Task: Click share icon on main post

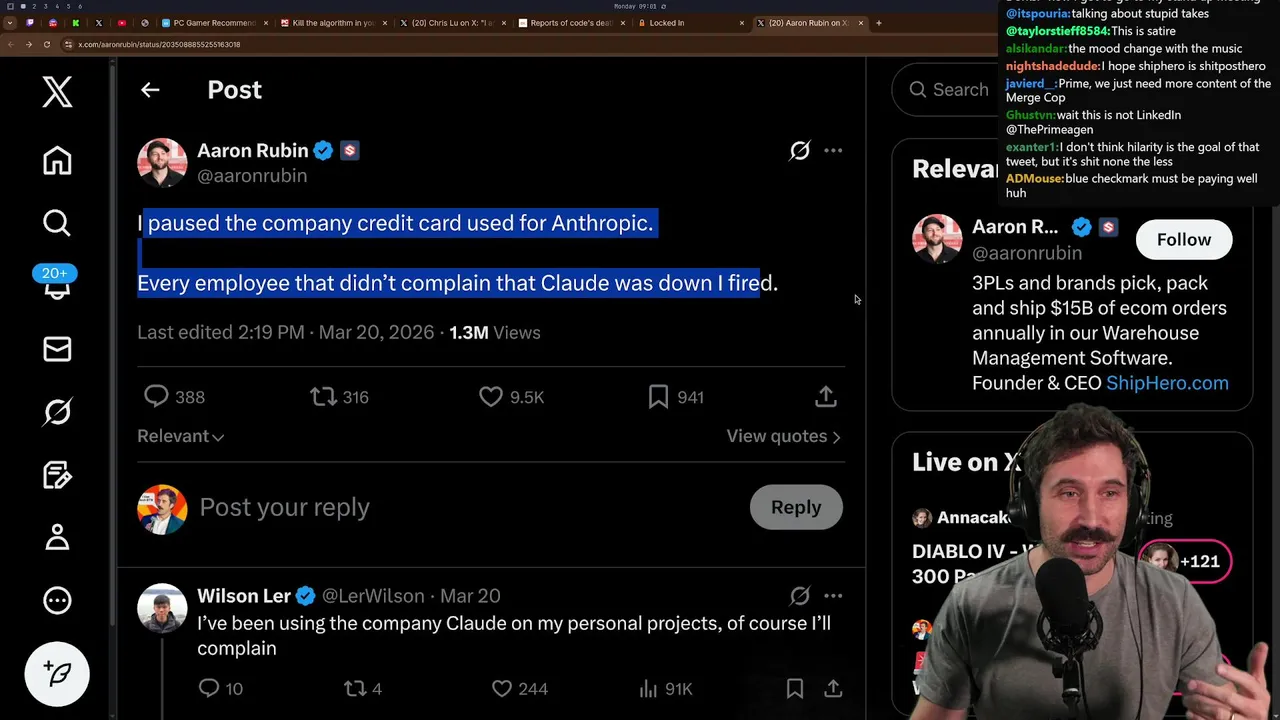Action: (825, 397)
